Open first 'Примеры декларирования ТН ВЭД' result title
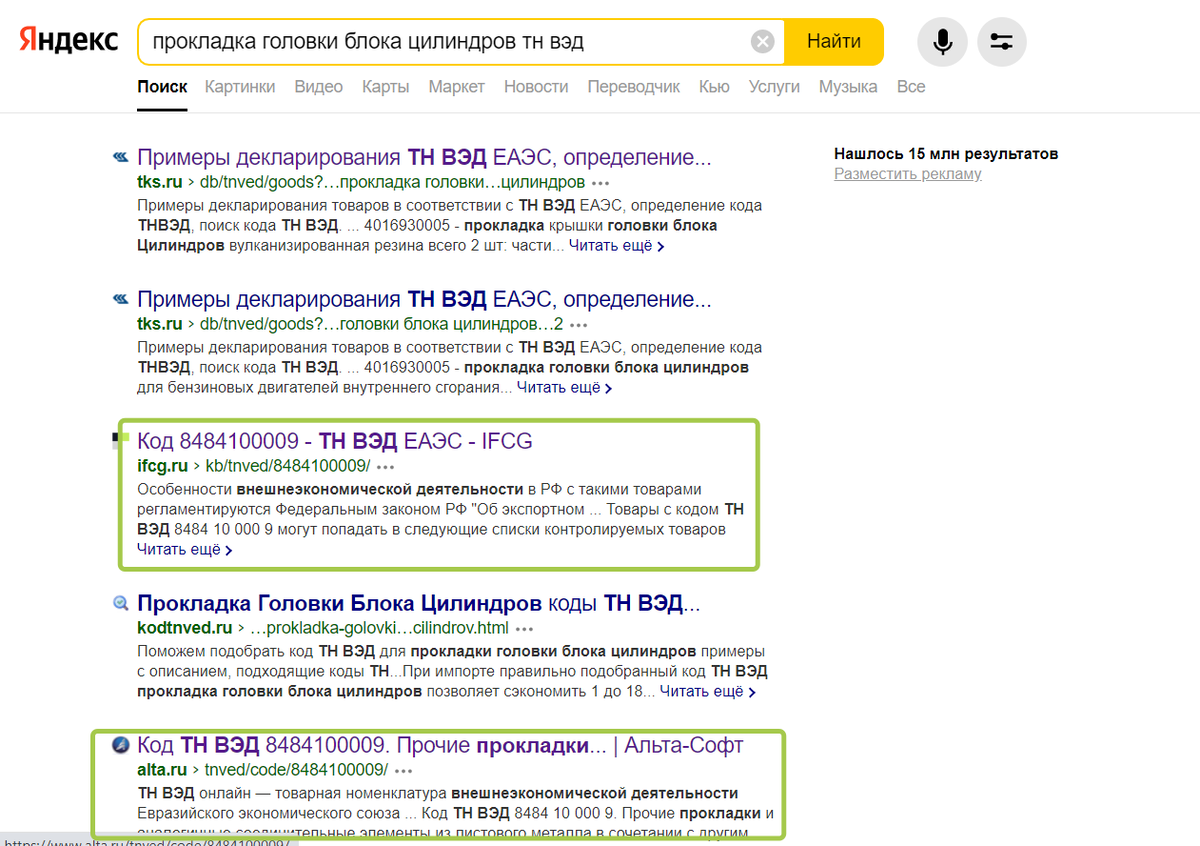This screenshot has width=1200, height=846. point(424,157)
